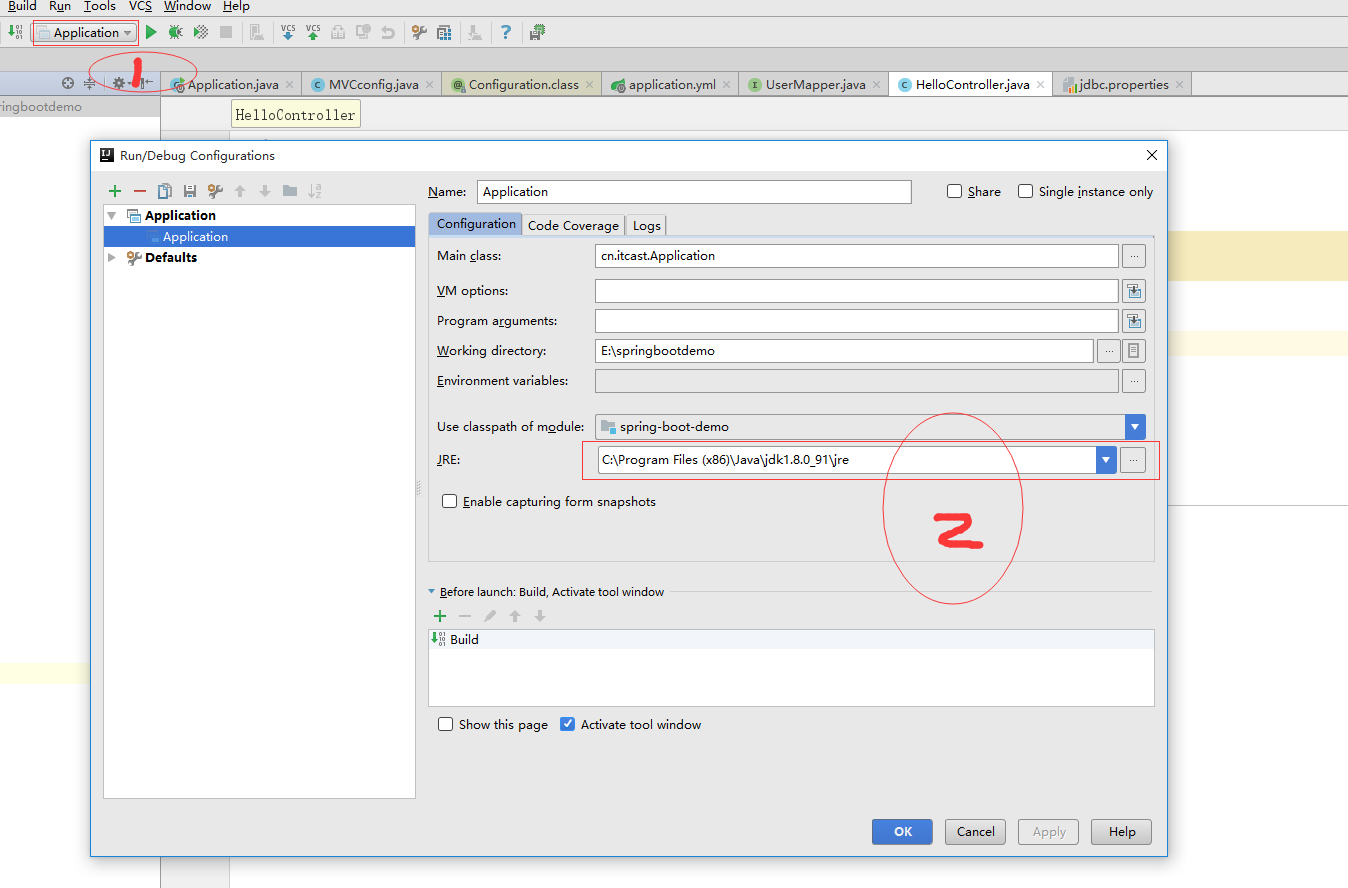Close the Configuration.class editor tab
Screen dimensions: 1348x888
pos(592,85)
